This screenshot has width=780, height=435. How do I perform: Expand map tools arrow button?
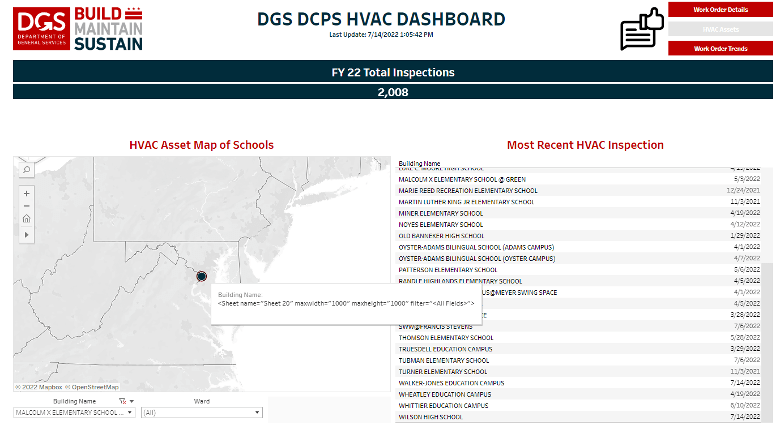point(26,234)
